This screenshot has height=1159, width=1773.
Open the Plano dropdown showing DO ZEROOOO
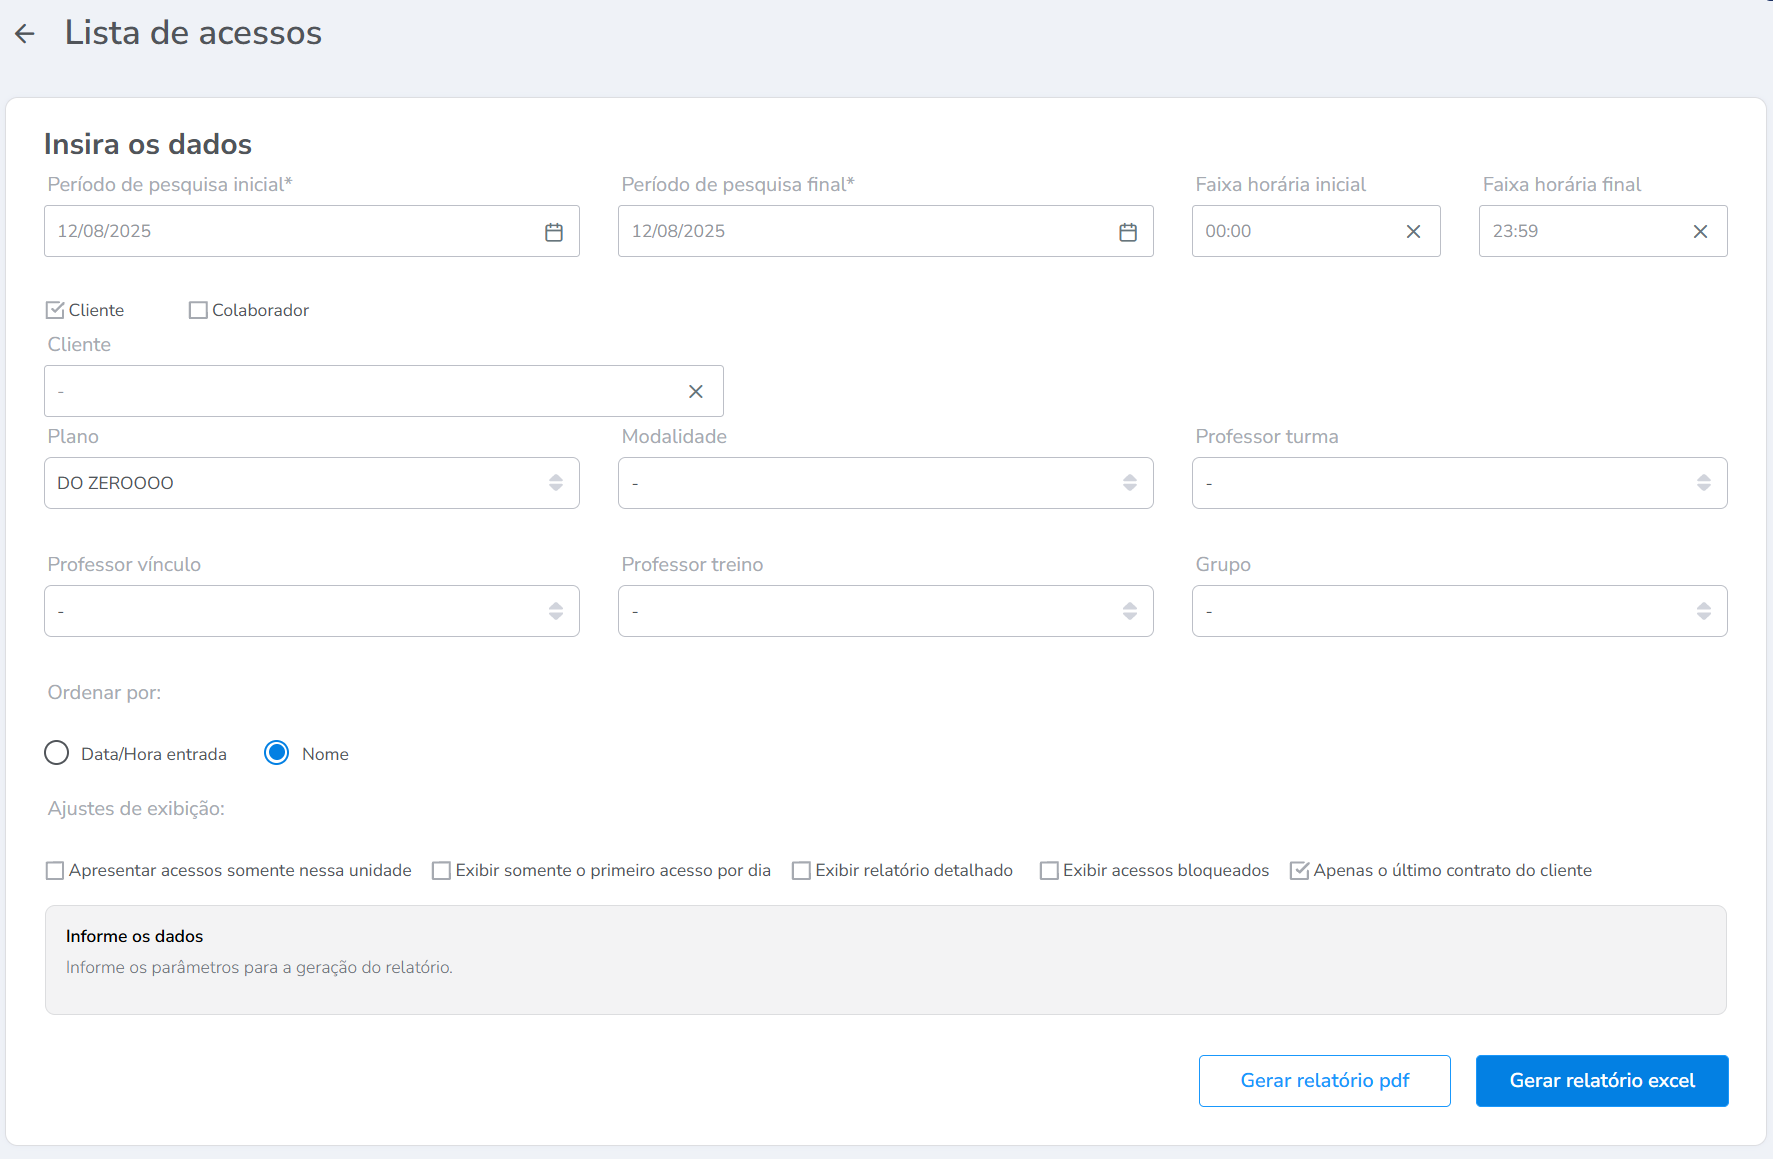[311, 483]
